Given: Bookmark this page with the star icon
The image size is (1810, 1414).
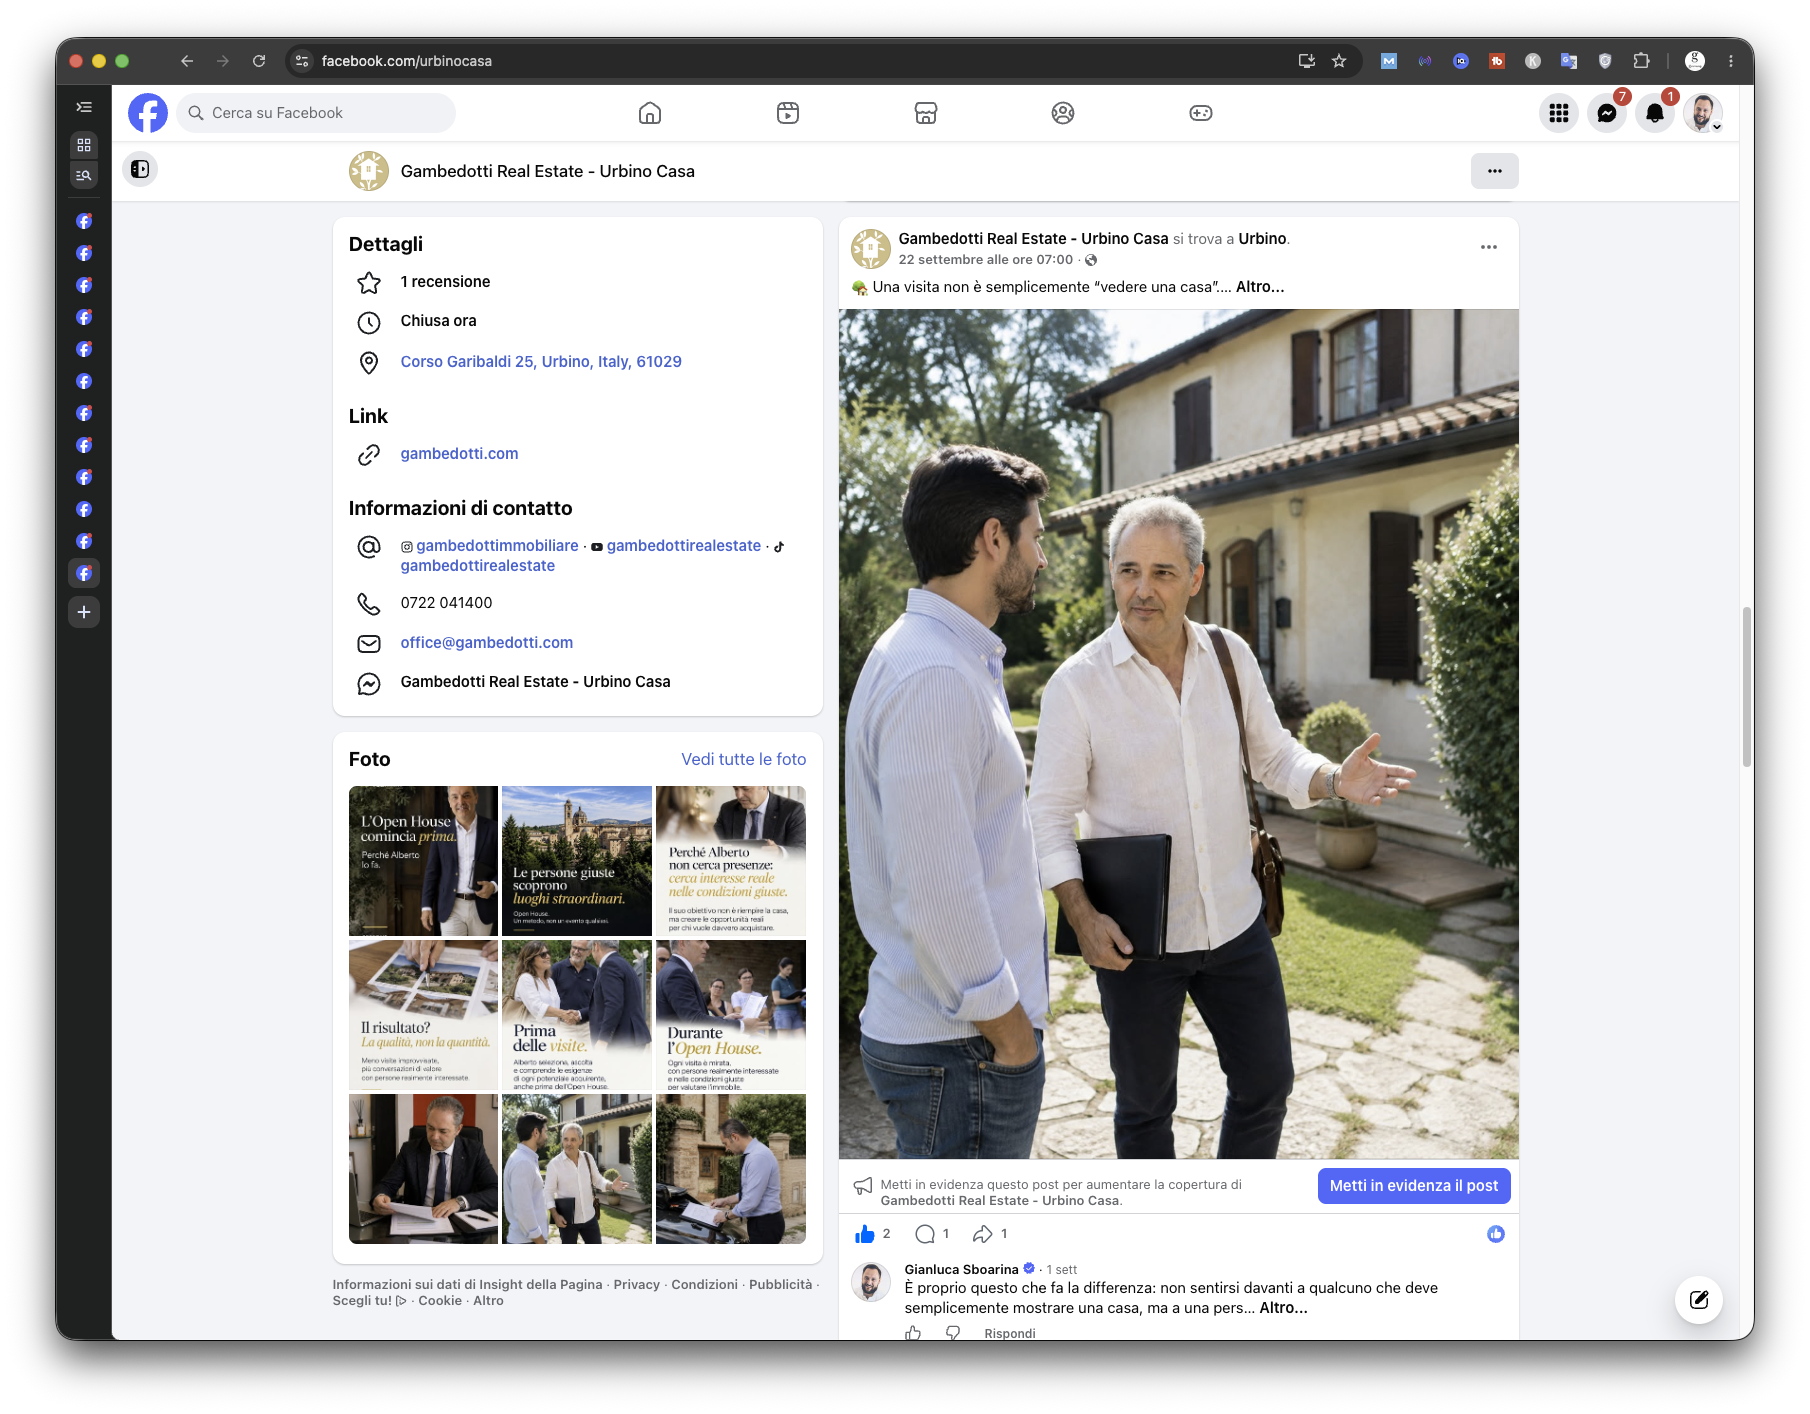Looking at the screenshot, I should (1339, 61).
